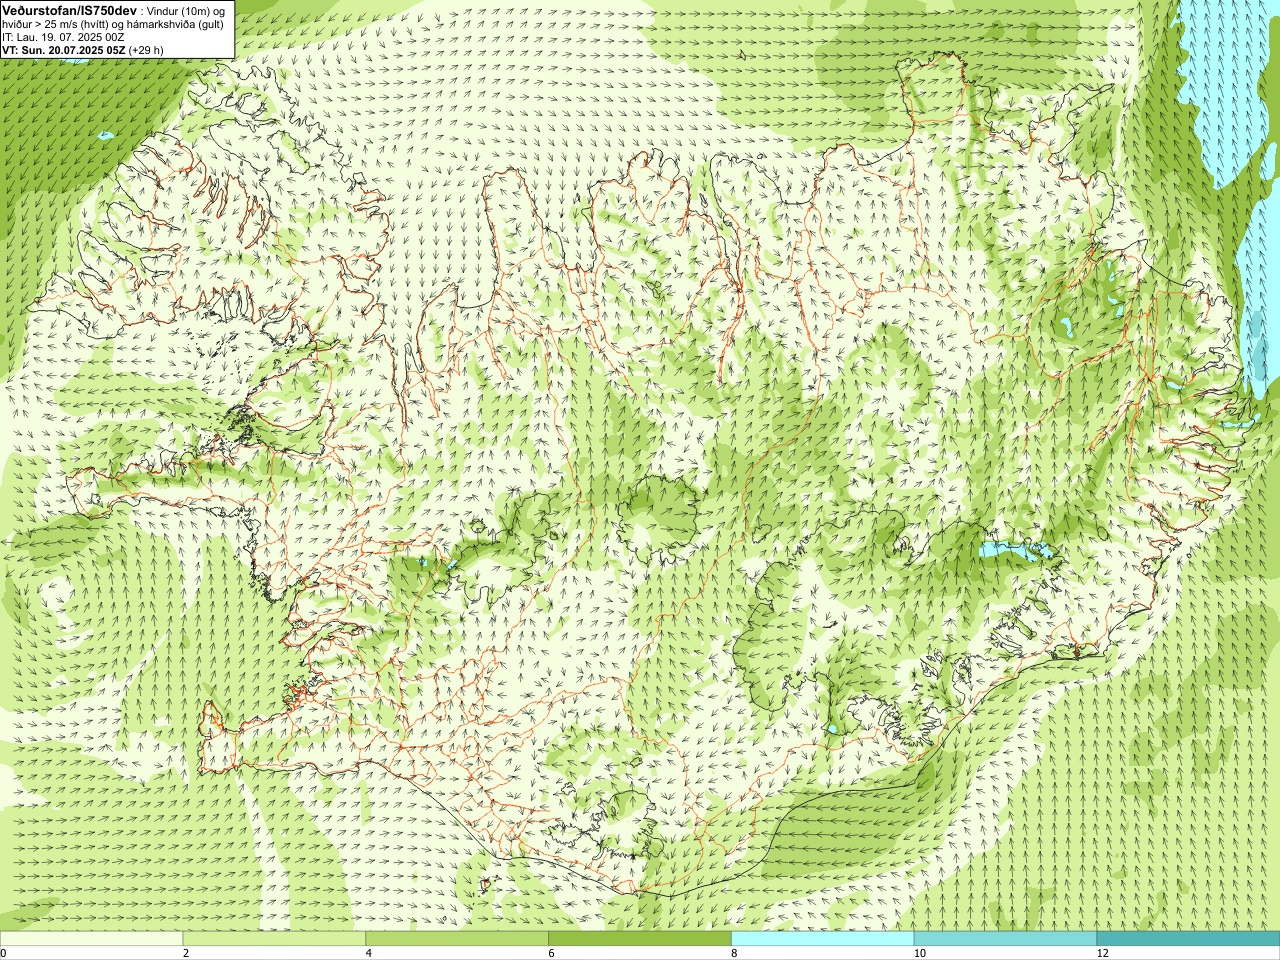Click the tiny red-outlined island off the north coast

(x=743, y=55)
